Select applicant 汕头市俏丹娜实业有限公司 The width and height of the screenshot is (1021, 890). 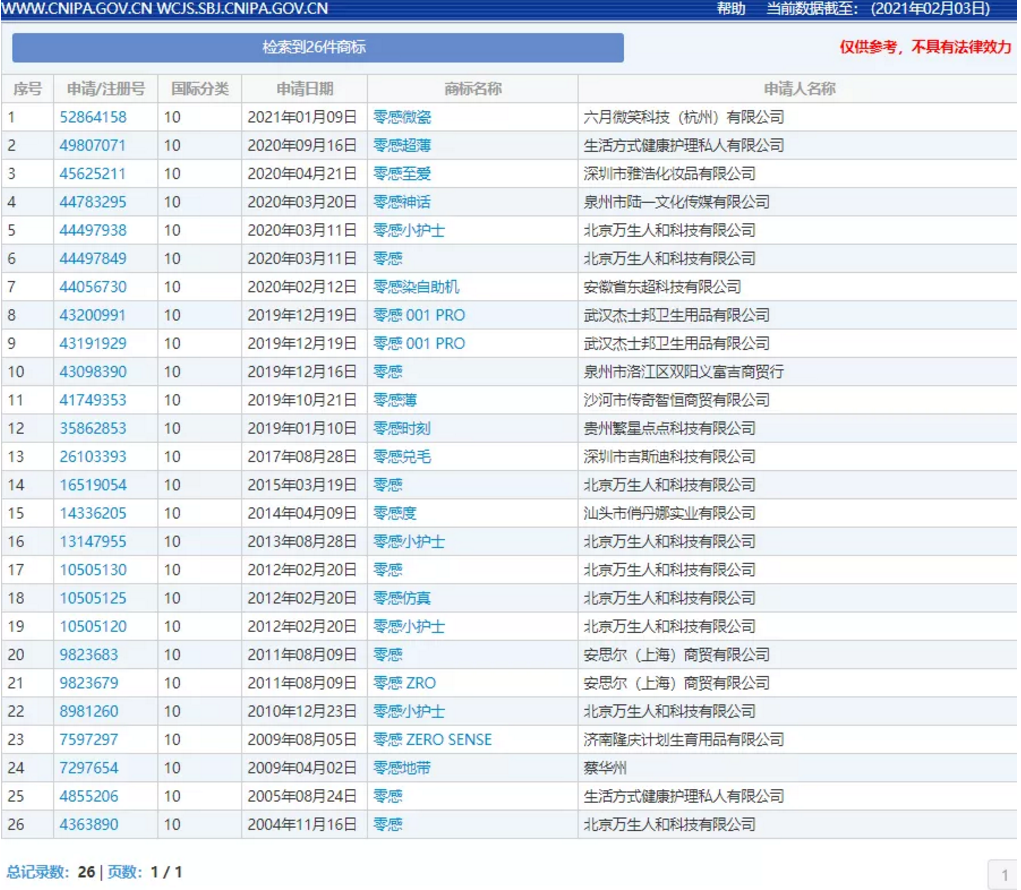669,514
